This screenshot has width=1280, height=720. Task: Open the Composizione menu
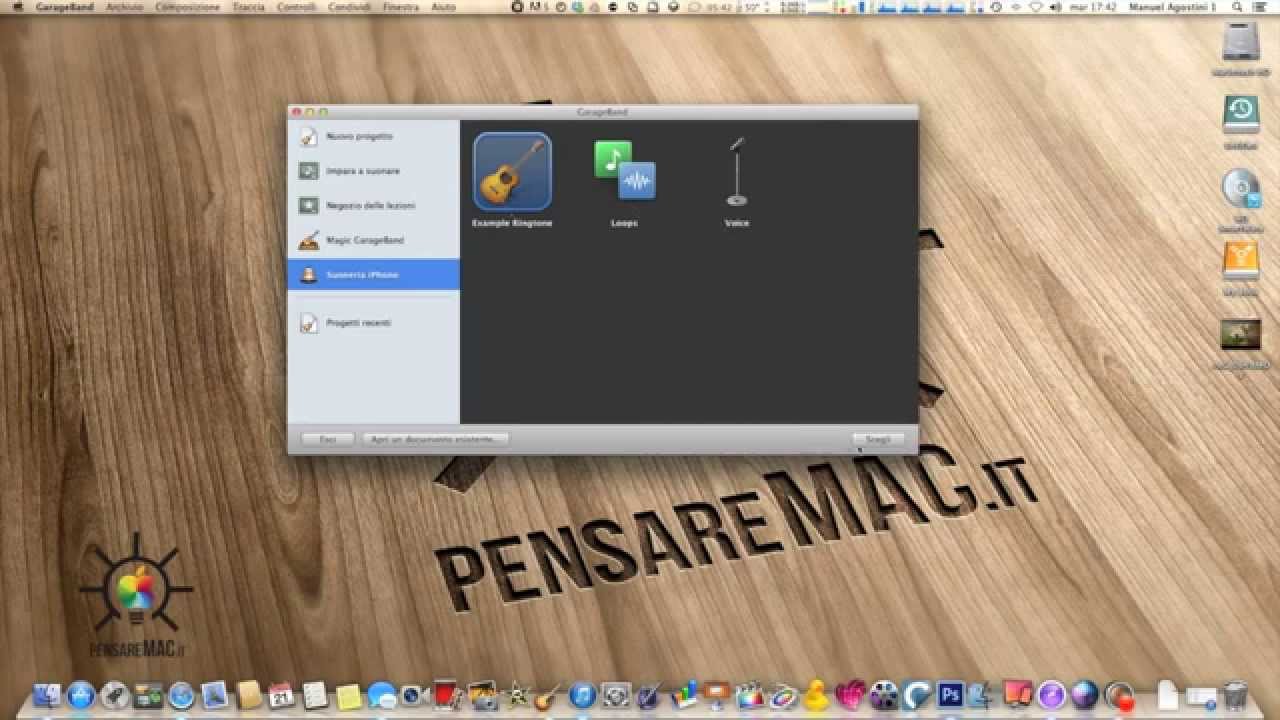187,7
